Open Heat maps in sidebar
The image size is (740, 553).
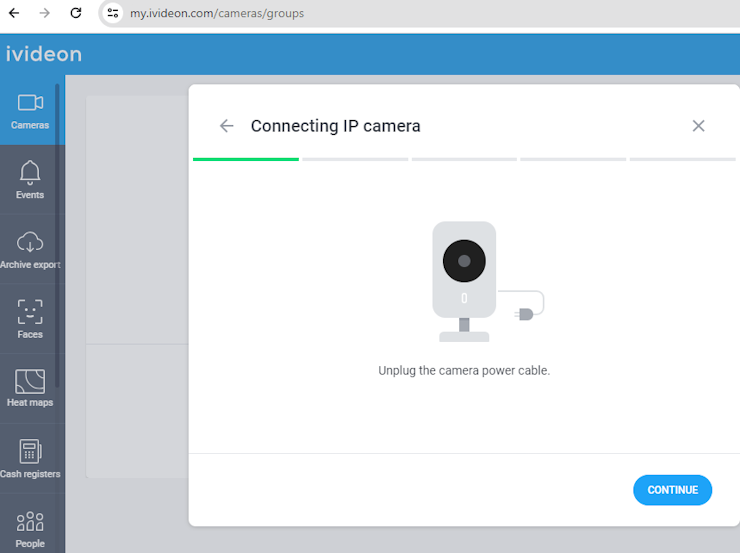30,388
